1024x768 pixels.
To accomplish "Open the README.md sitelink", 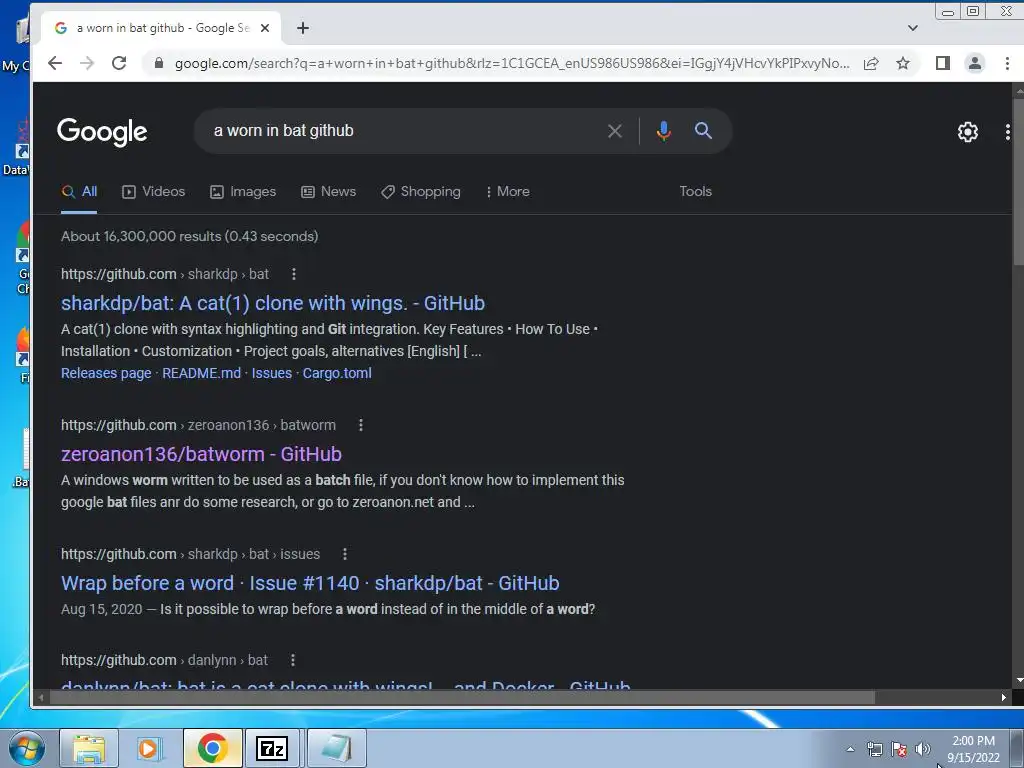I will (x=201, y=373).
